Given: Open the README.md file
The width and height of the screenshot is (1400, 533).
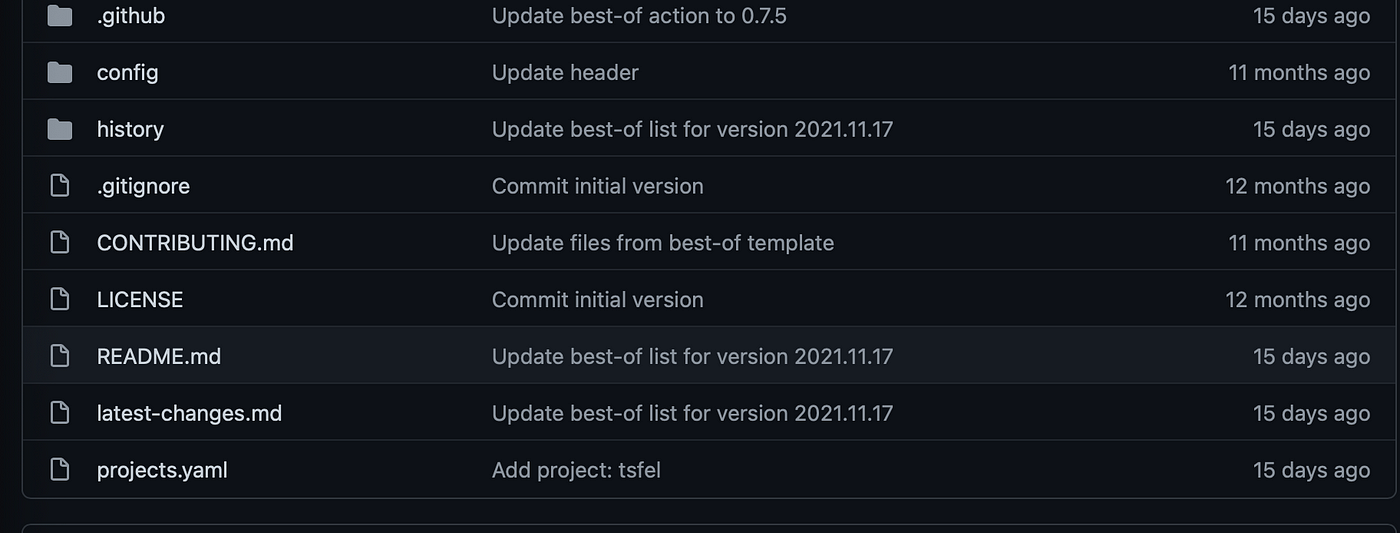Looking at the screenshot, I should pyautogui.click(x=159, y=356).
